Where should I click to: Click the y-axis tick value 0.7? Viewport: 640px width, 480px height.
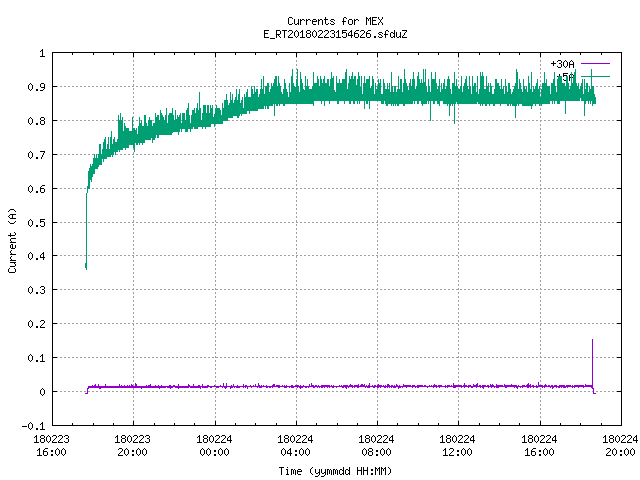pos(36,155)
